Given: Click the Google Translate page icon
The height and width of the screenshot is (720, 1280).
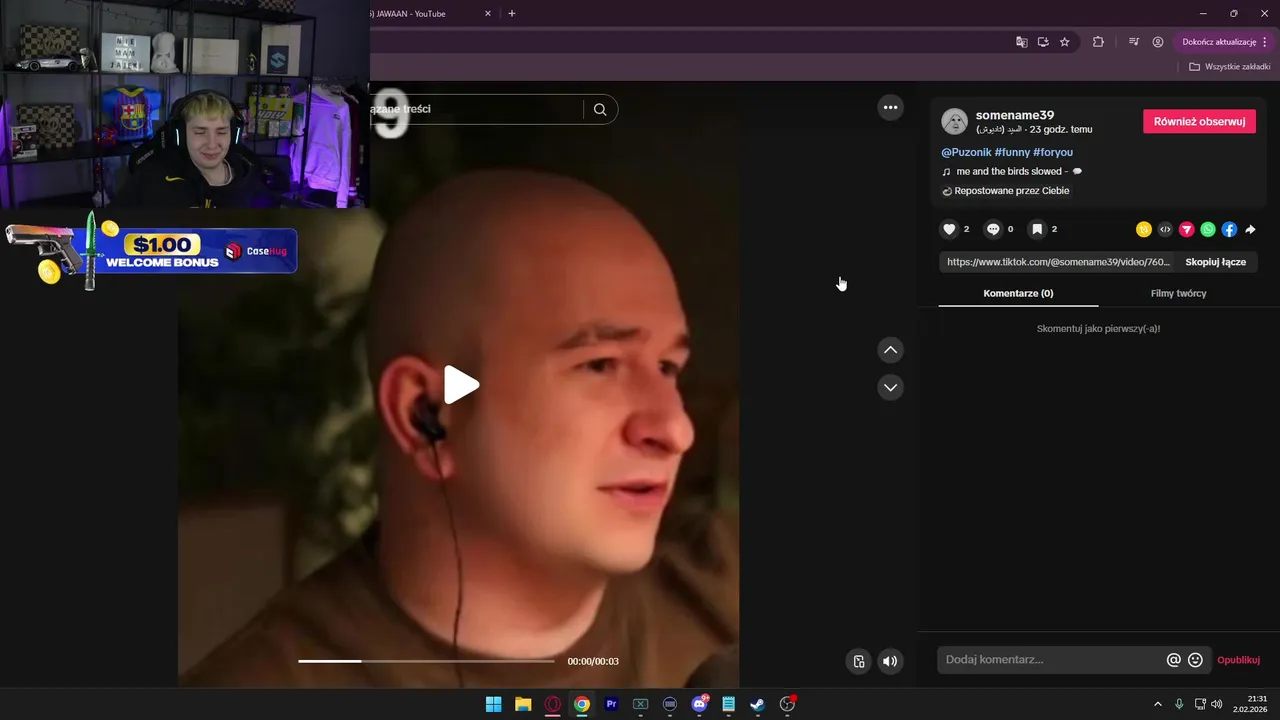Looking at the screenshot, I should (x=1021, y=42).
